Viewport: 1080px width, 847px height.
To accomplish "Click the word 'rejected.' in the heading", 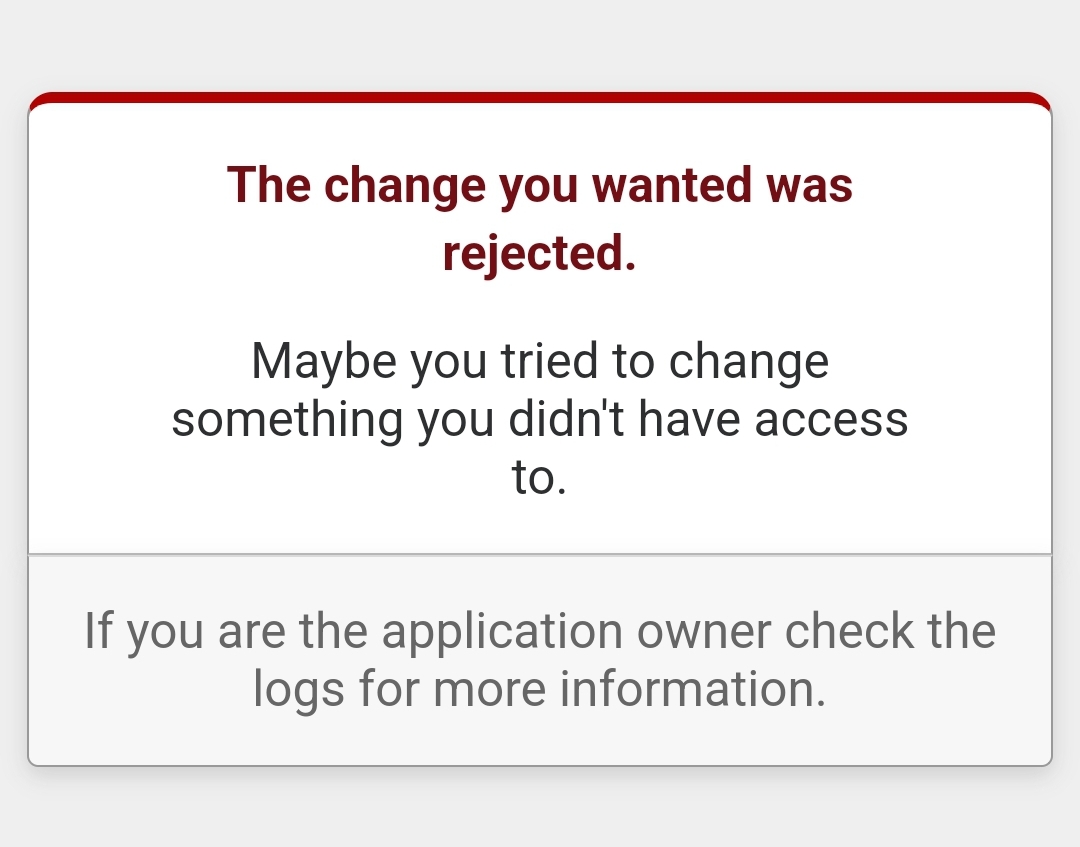I will (x=539, y=253).
